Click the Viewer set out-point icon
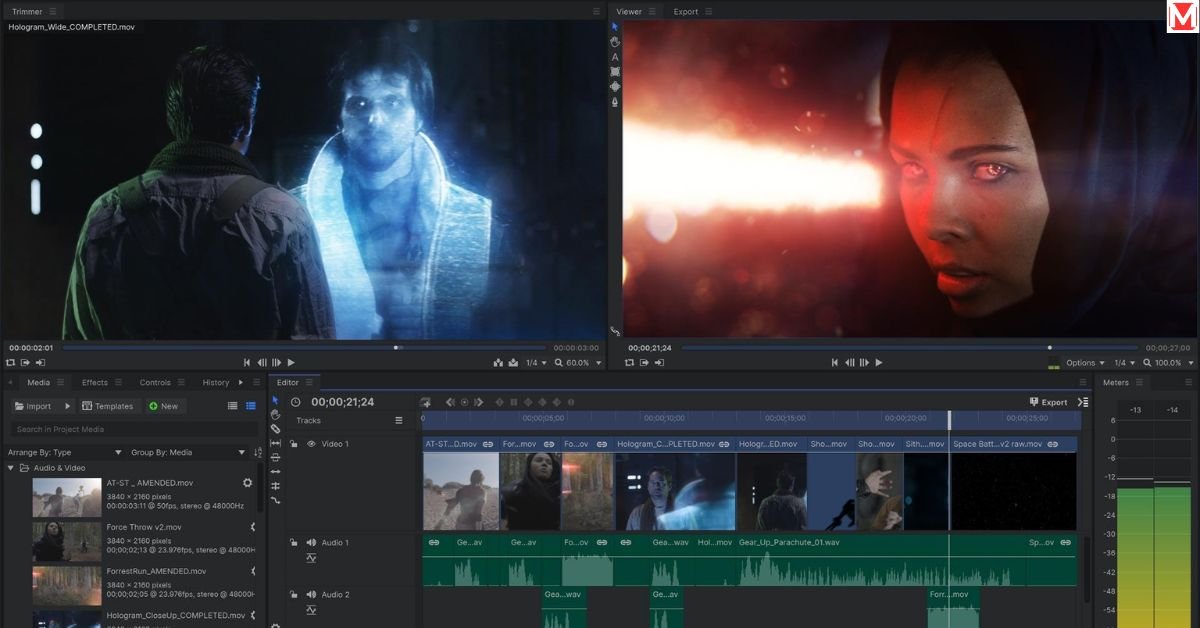The image size is (1200, 628). click(660, 362)
